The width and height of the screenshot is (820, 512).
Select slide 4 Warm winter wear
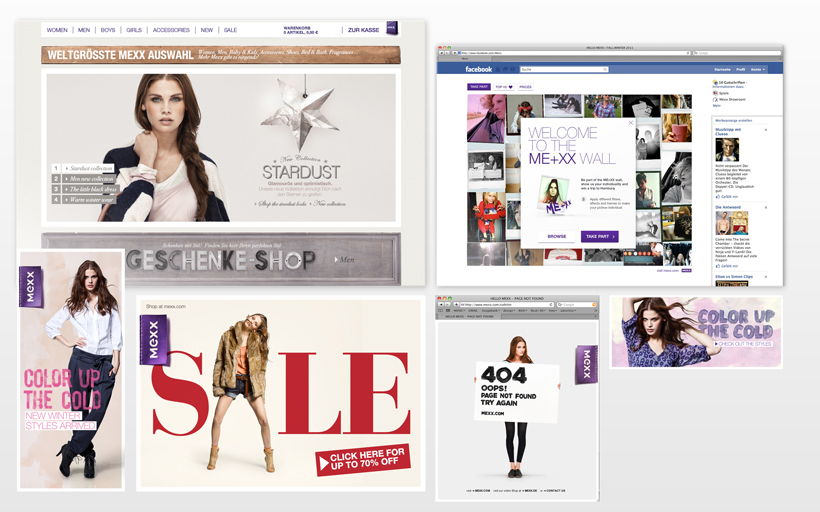click(x=83, y=200)
